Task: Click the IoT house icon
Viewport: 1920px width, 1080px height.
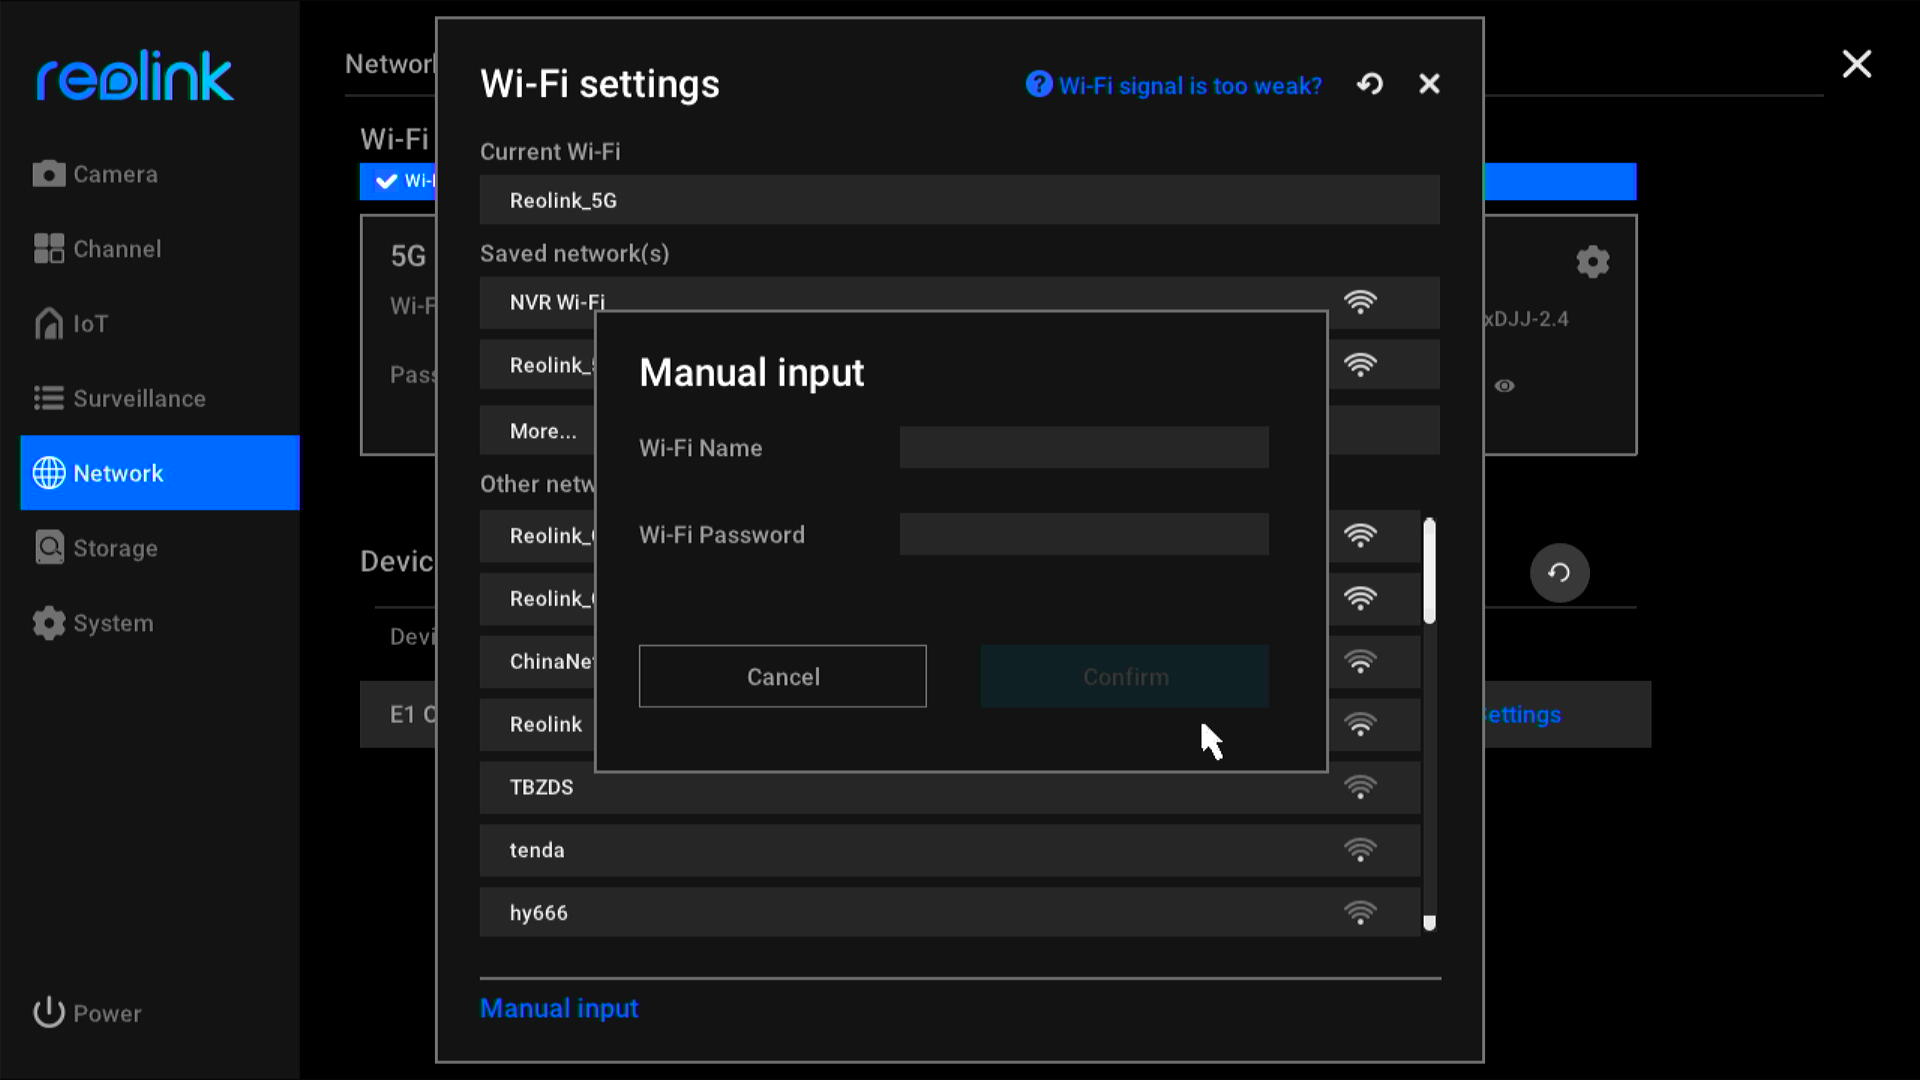Action: 48,323
